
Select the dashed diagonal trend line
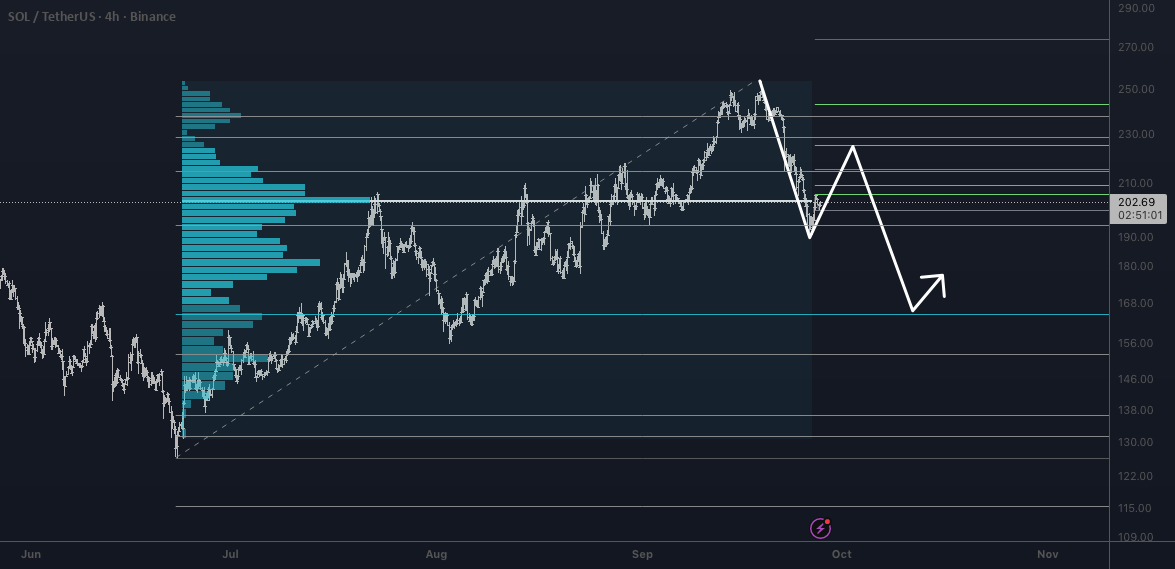(x=468, y=268)
